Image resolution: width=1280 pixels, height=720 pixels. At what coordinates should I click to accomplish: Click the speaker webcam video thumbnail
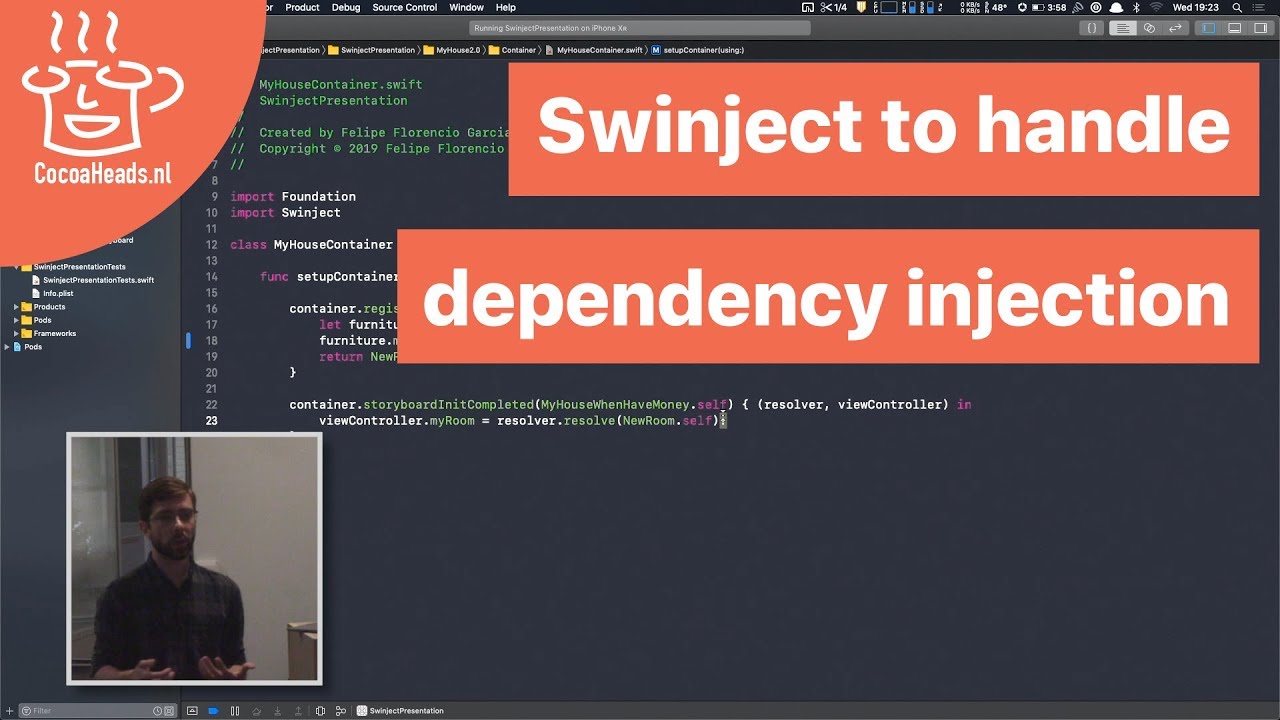point(194,559)
